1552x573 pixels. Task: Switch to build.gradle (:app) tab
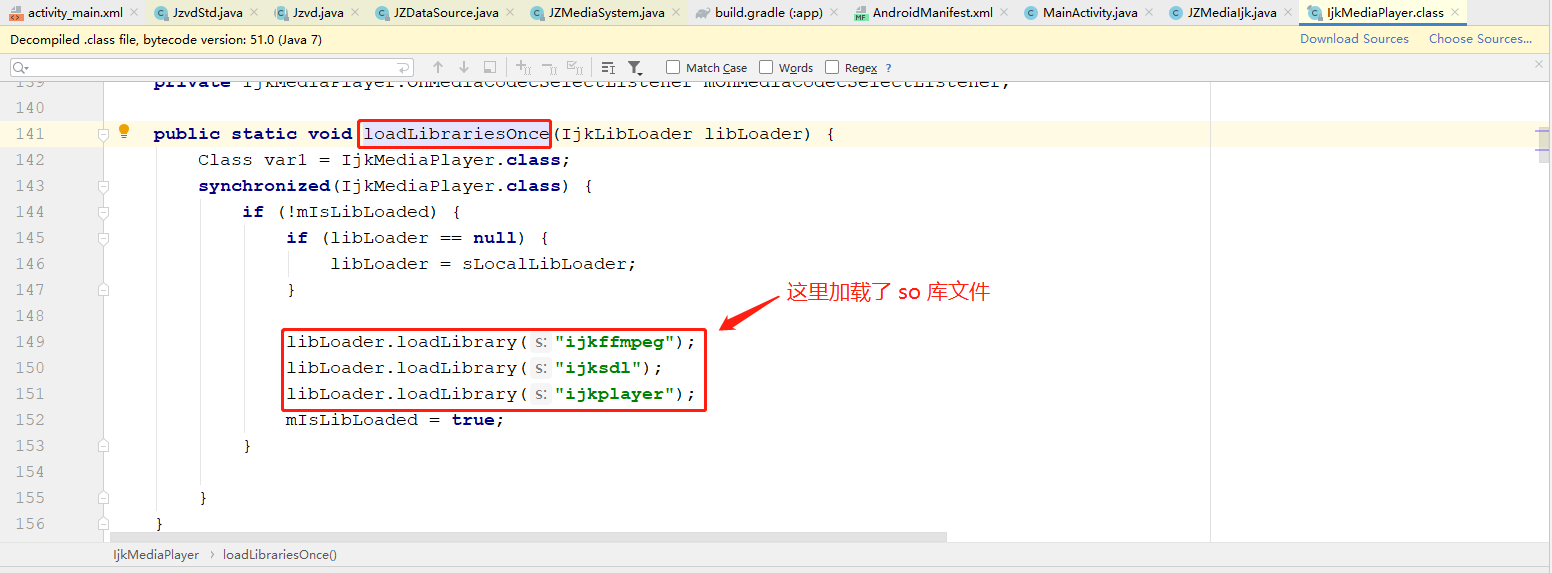tap(769, 13)
